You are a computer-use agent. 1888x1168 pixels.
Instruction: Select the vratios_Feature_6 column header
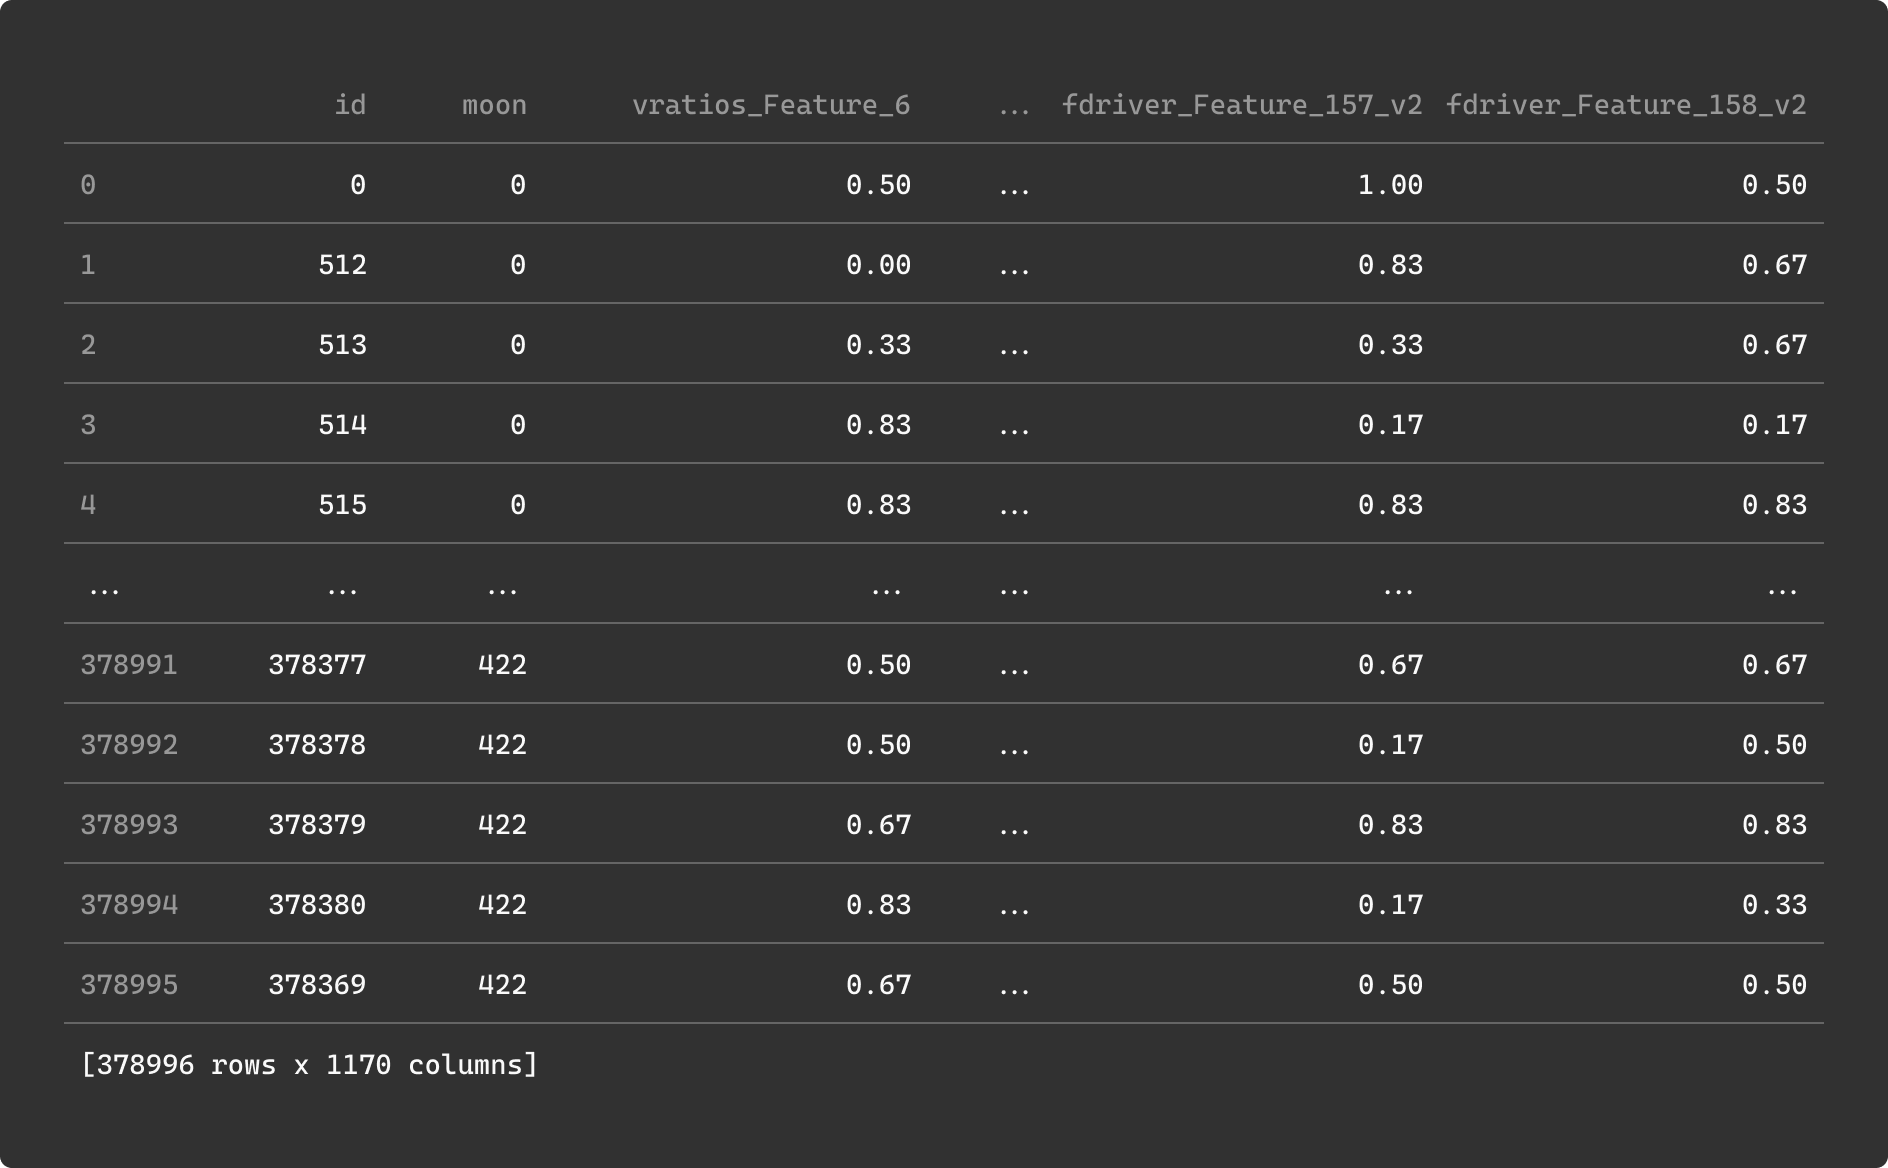(x=770, y=105)
